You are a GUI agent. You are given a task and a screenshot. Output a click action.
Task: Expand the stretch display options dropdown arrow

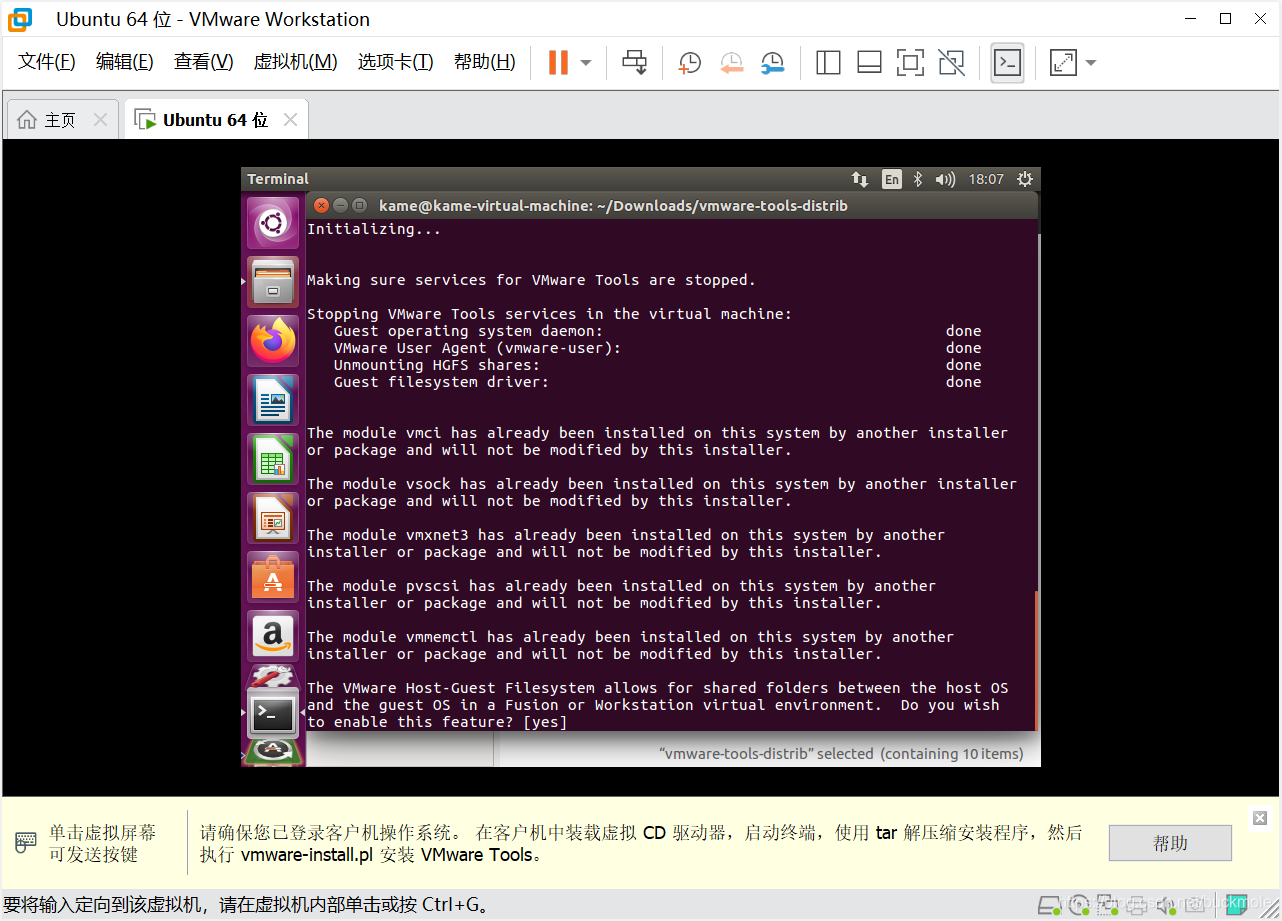pos(1091,63)
